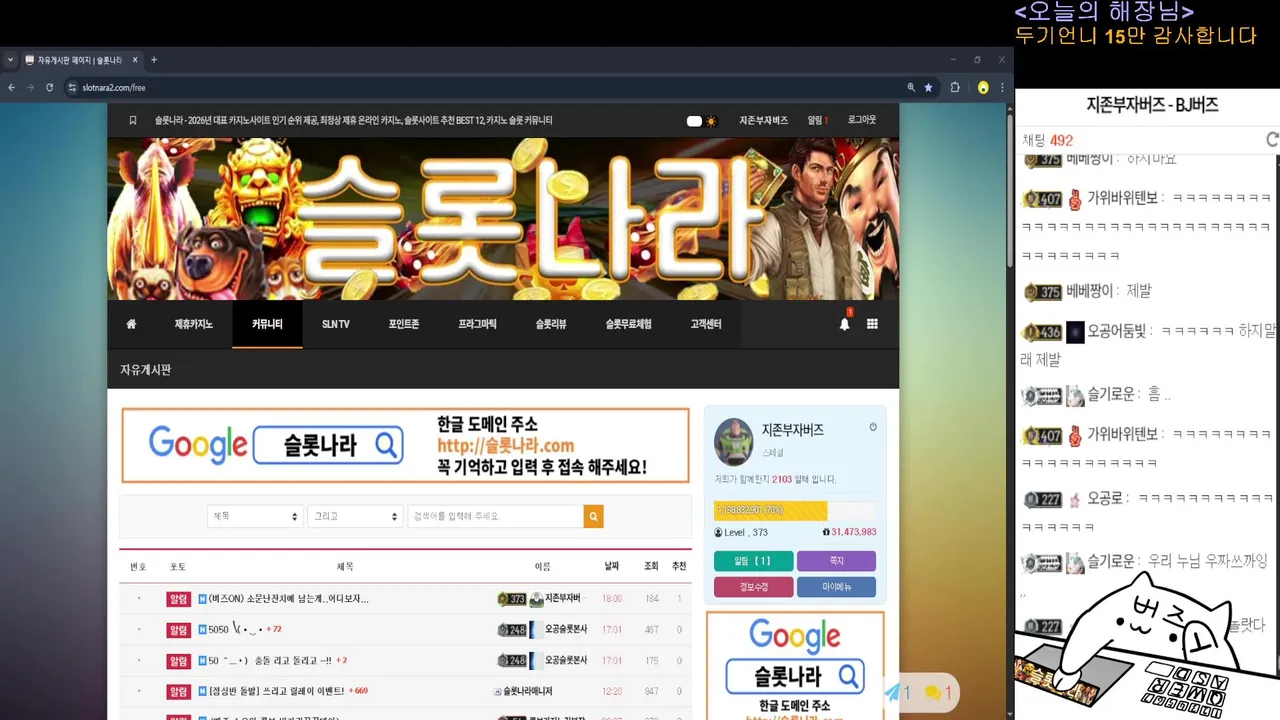The image size is (1280, 720).
Task: Select the 커뮤니티 menu item
Action: pos(267,324)
